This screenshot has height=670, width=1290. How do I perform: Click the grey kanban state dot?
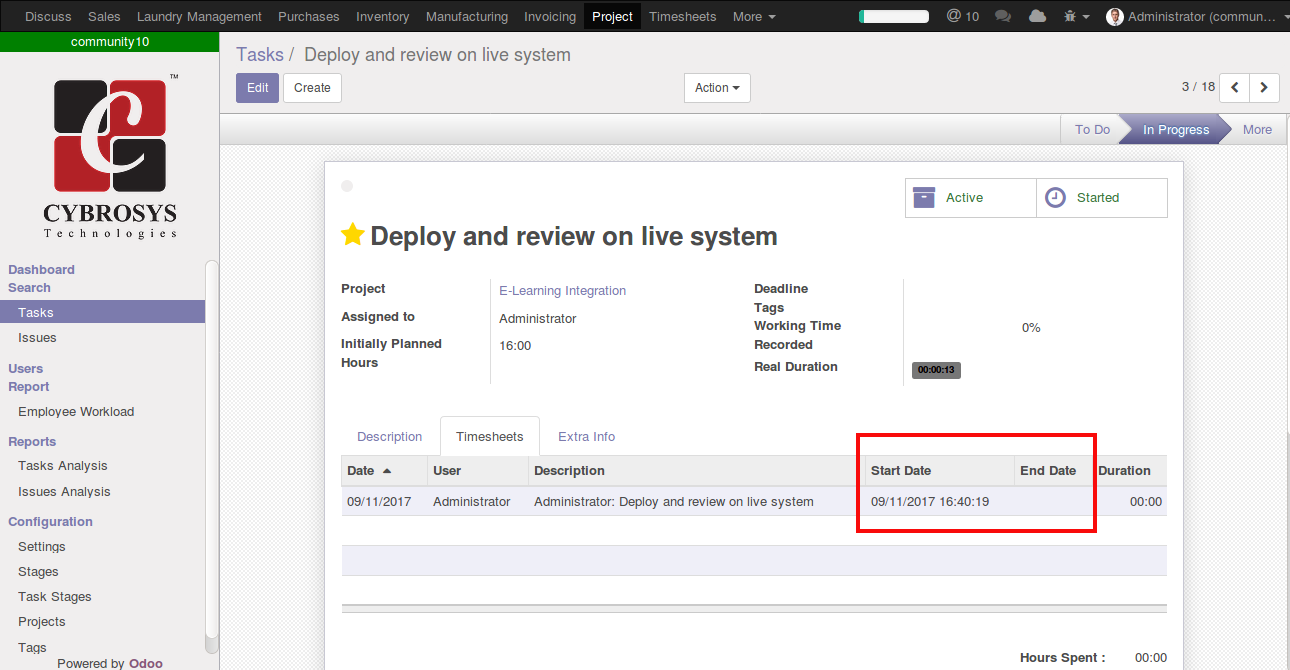pyautogui.click(x=347, y=186)
